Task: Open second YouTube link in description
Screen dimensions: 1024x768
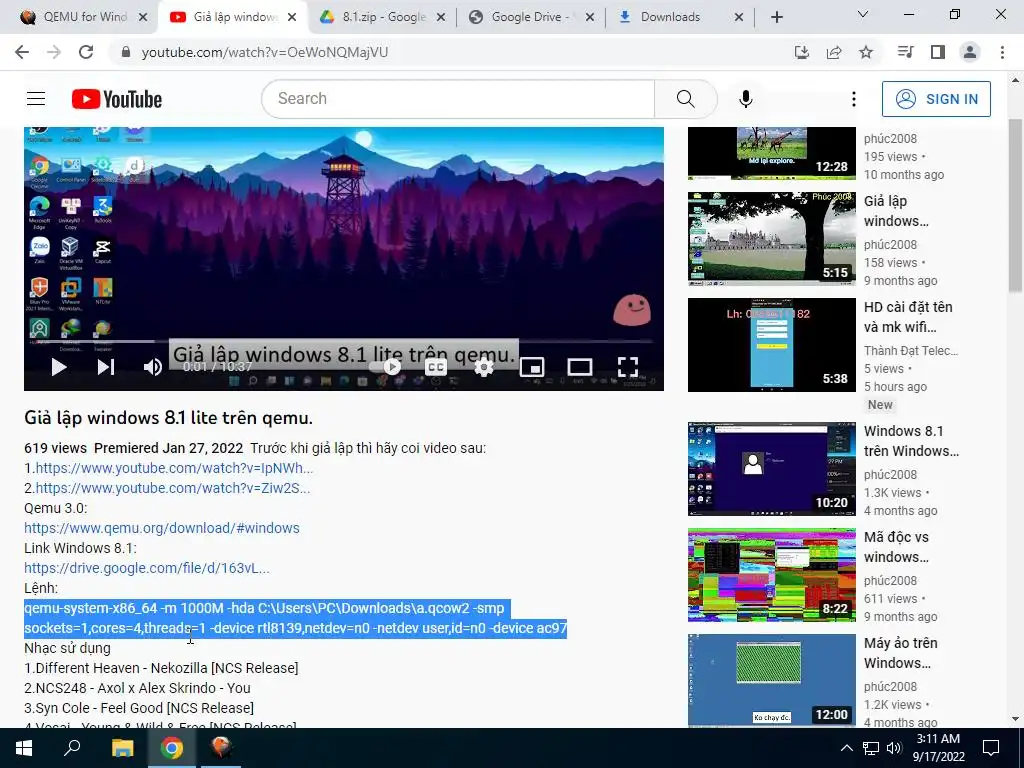Action: [172, 488]
